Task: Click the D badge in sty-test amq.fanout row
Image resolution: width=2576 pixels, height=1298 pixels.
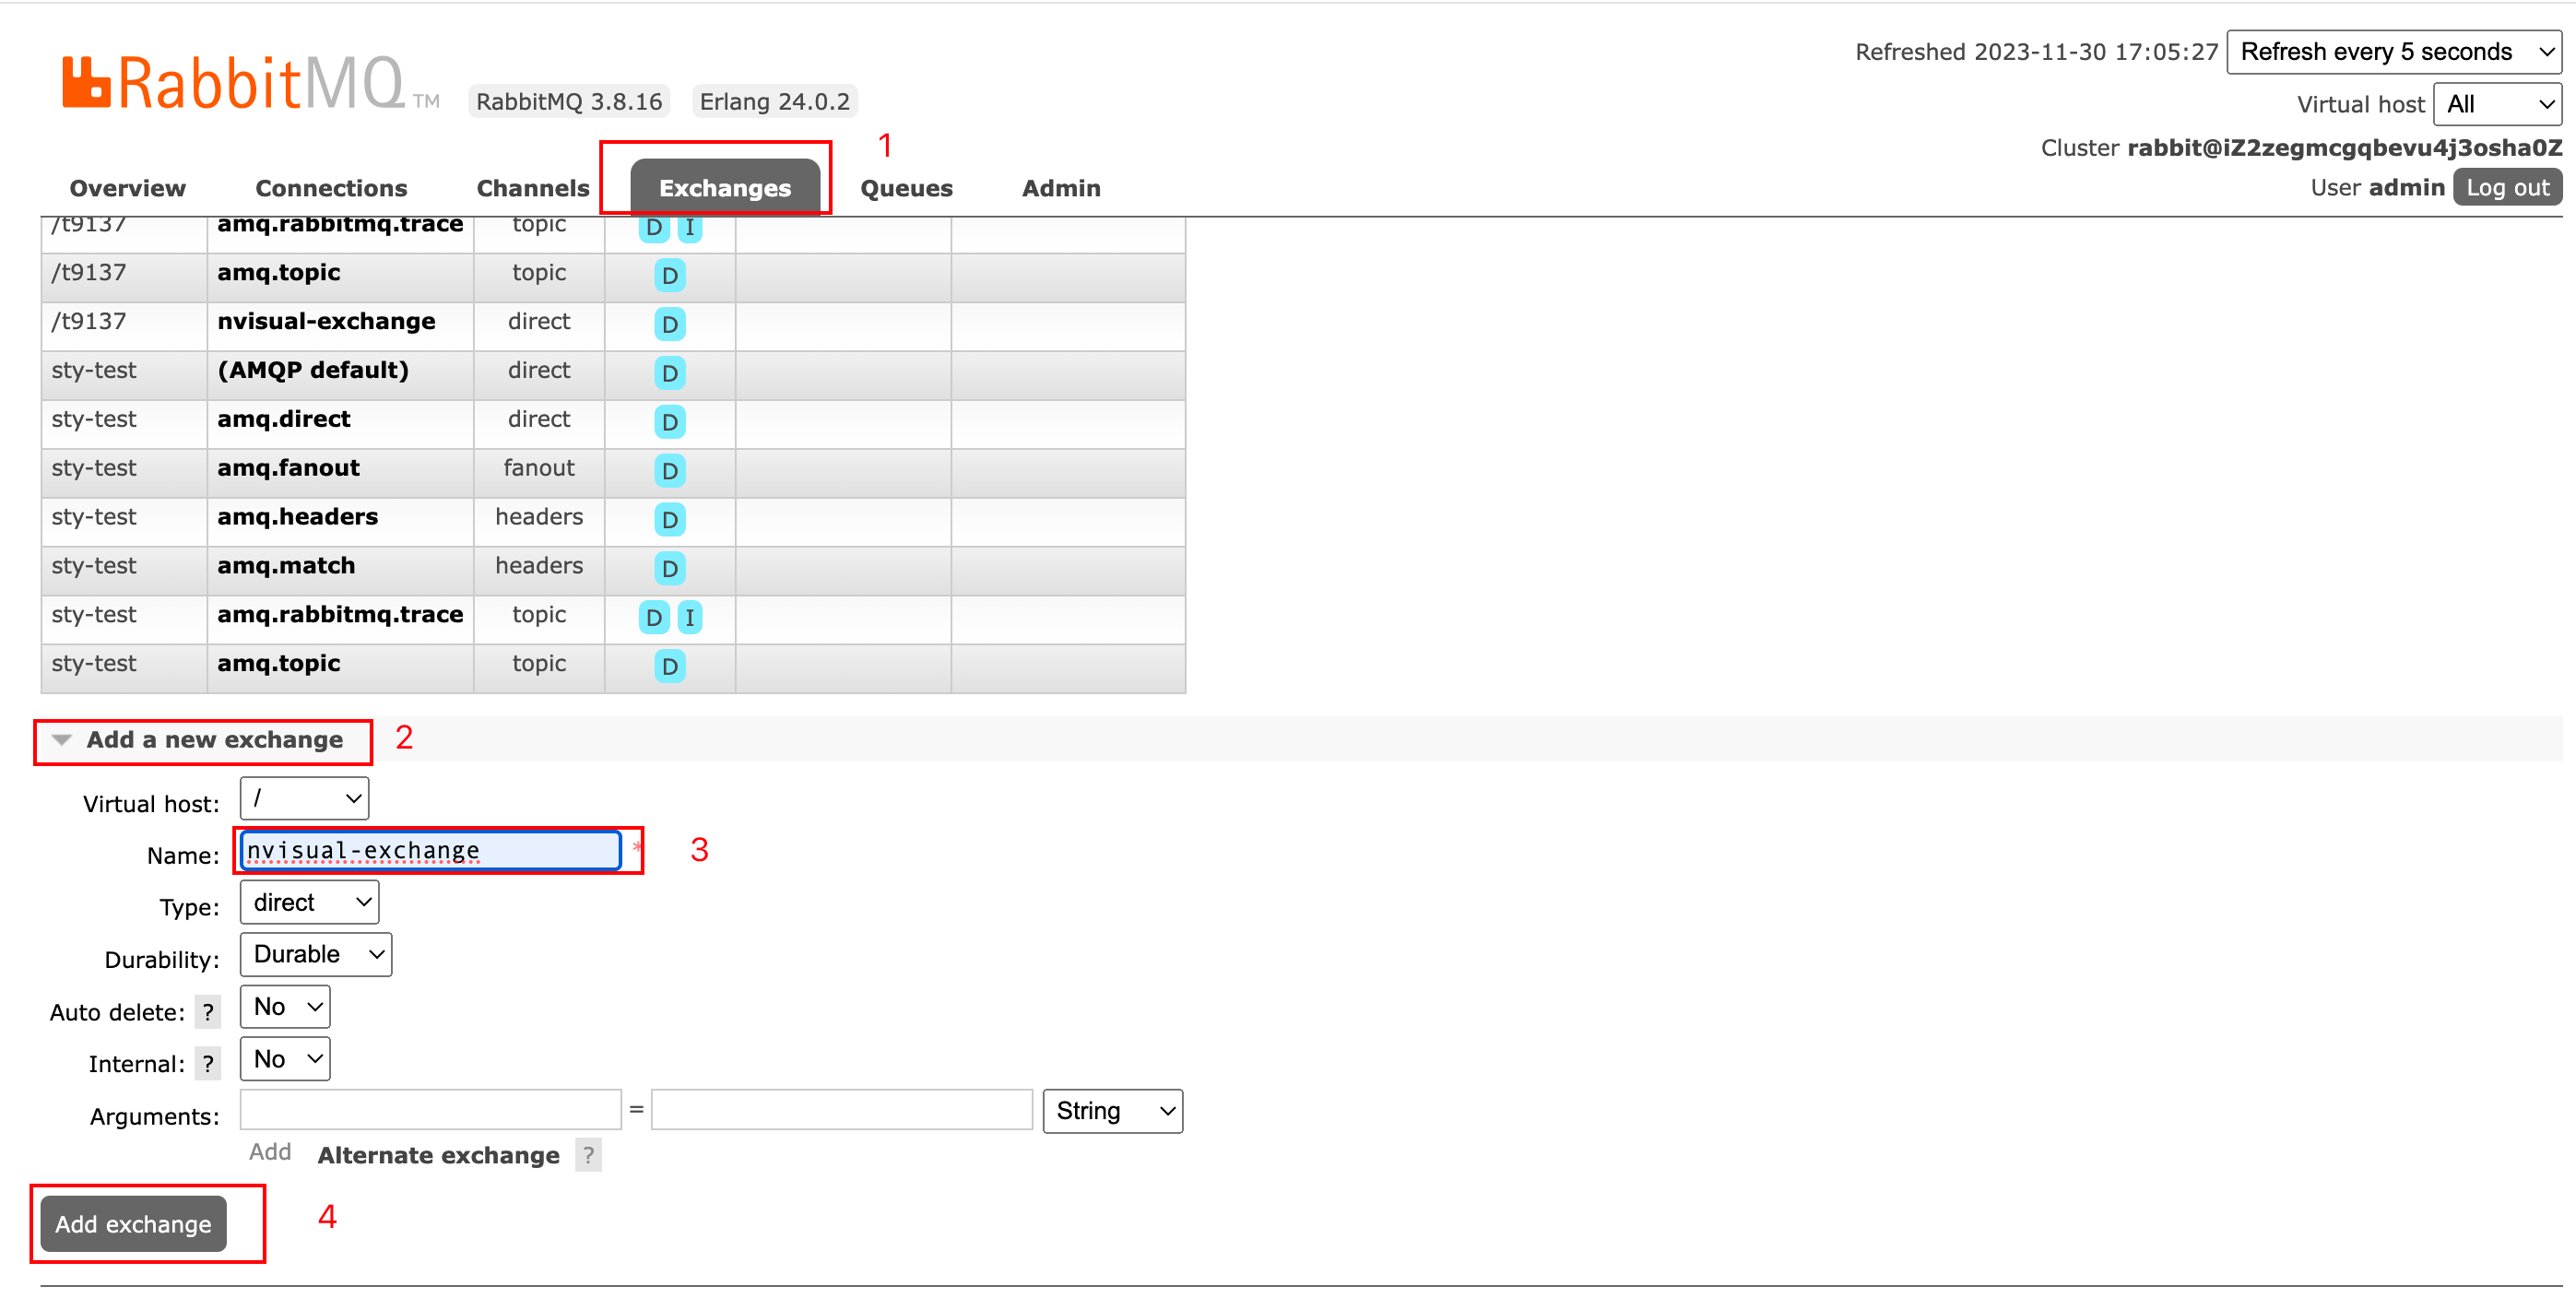Action: coord(669,470)
